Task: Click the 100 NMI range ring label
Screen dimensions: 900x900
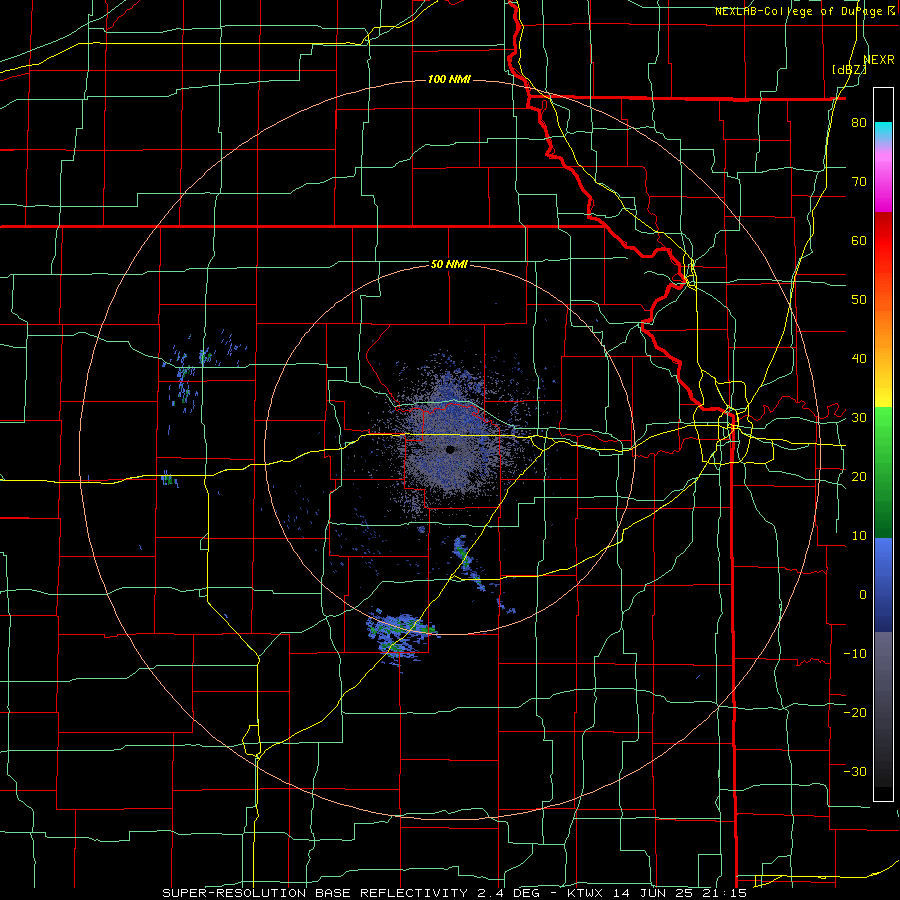Action: [449, 79]
